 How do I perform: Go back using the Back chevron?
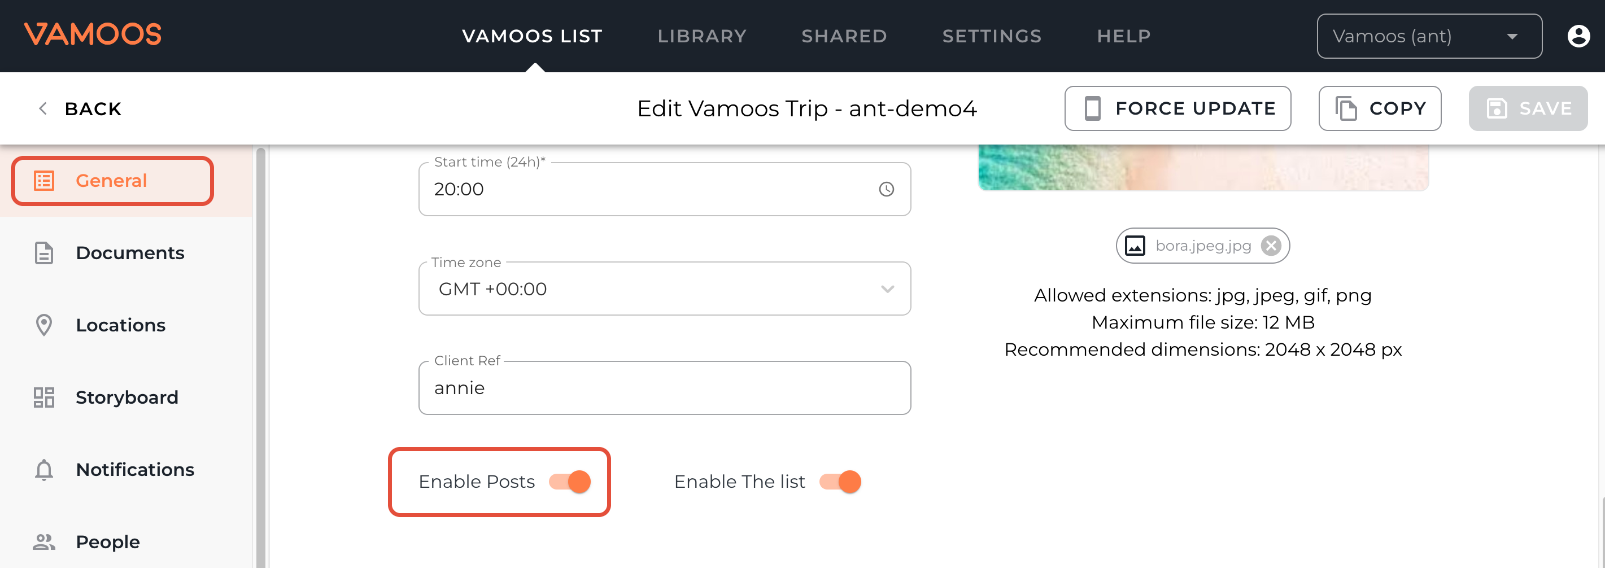(43, 108)
